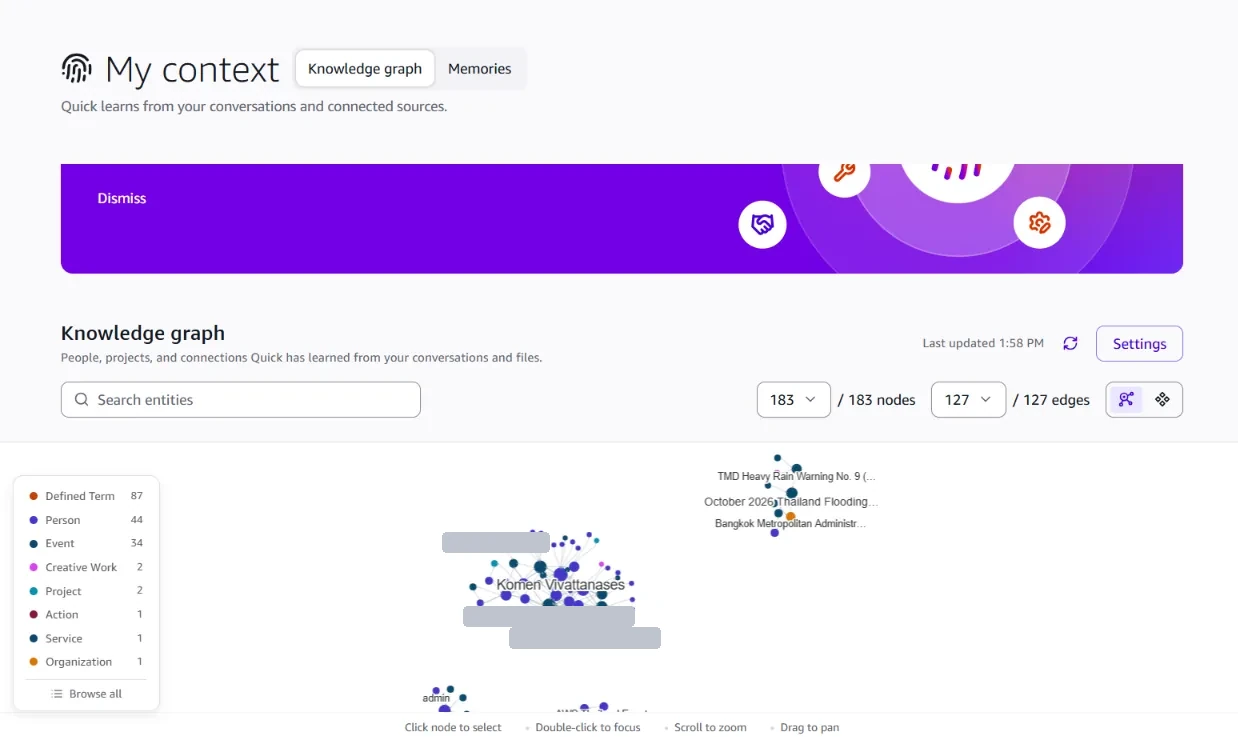Refresh the knowledge graph data
The height and width of the screenshot is (737, 1238).
tap(1070, 343)
